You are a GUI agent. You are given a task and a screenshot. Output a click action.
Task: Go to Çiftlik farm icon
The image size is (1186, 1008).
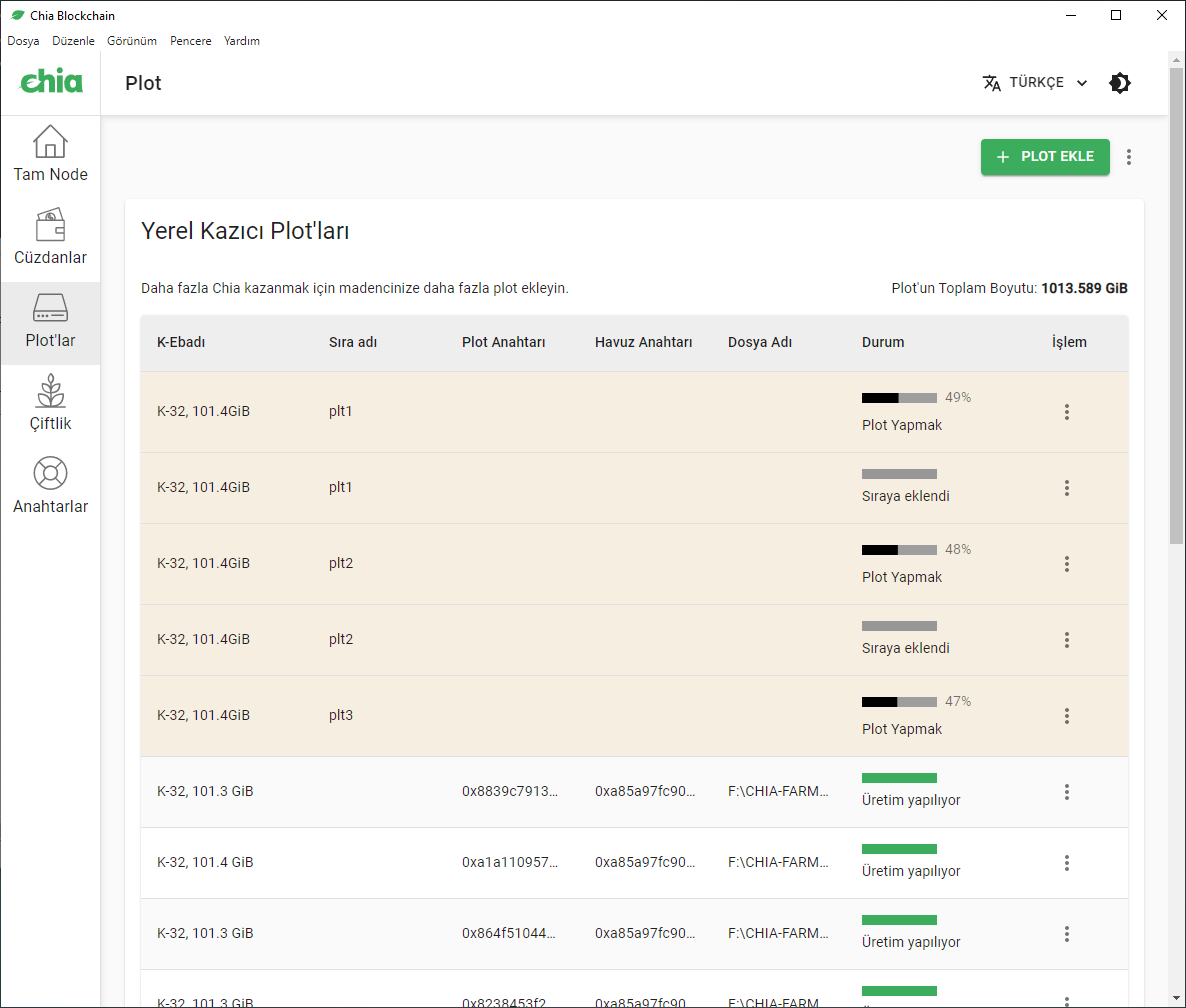[x=50, y=391]
